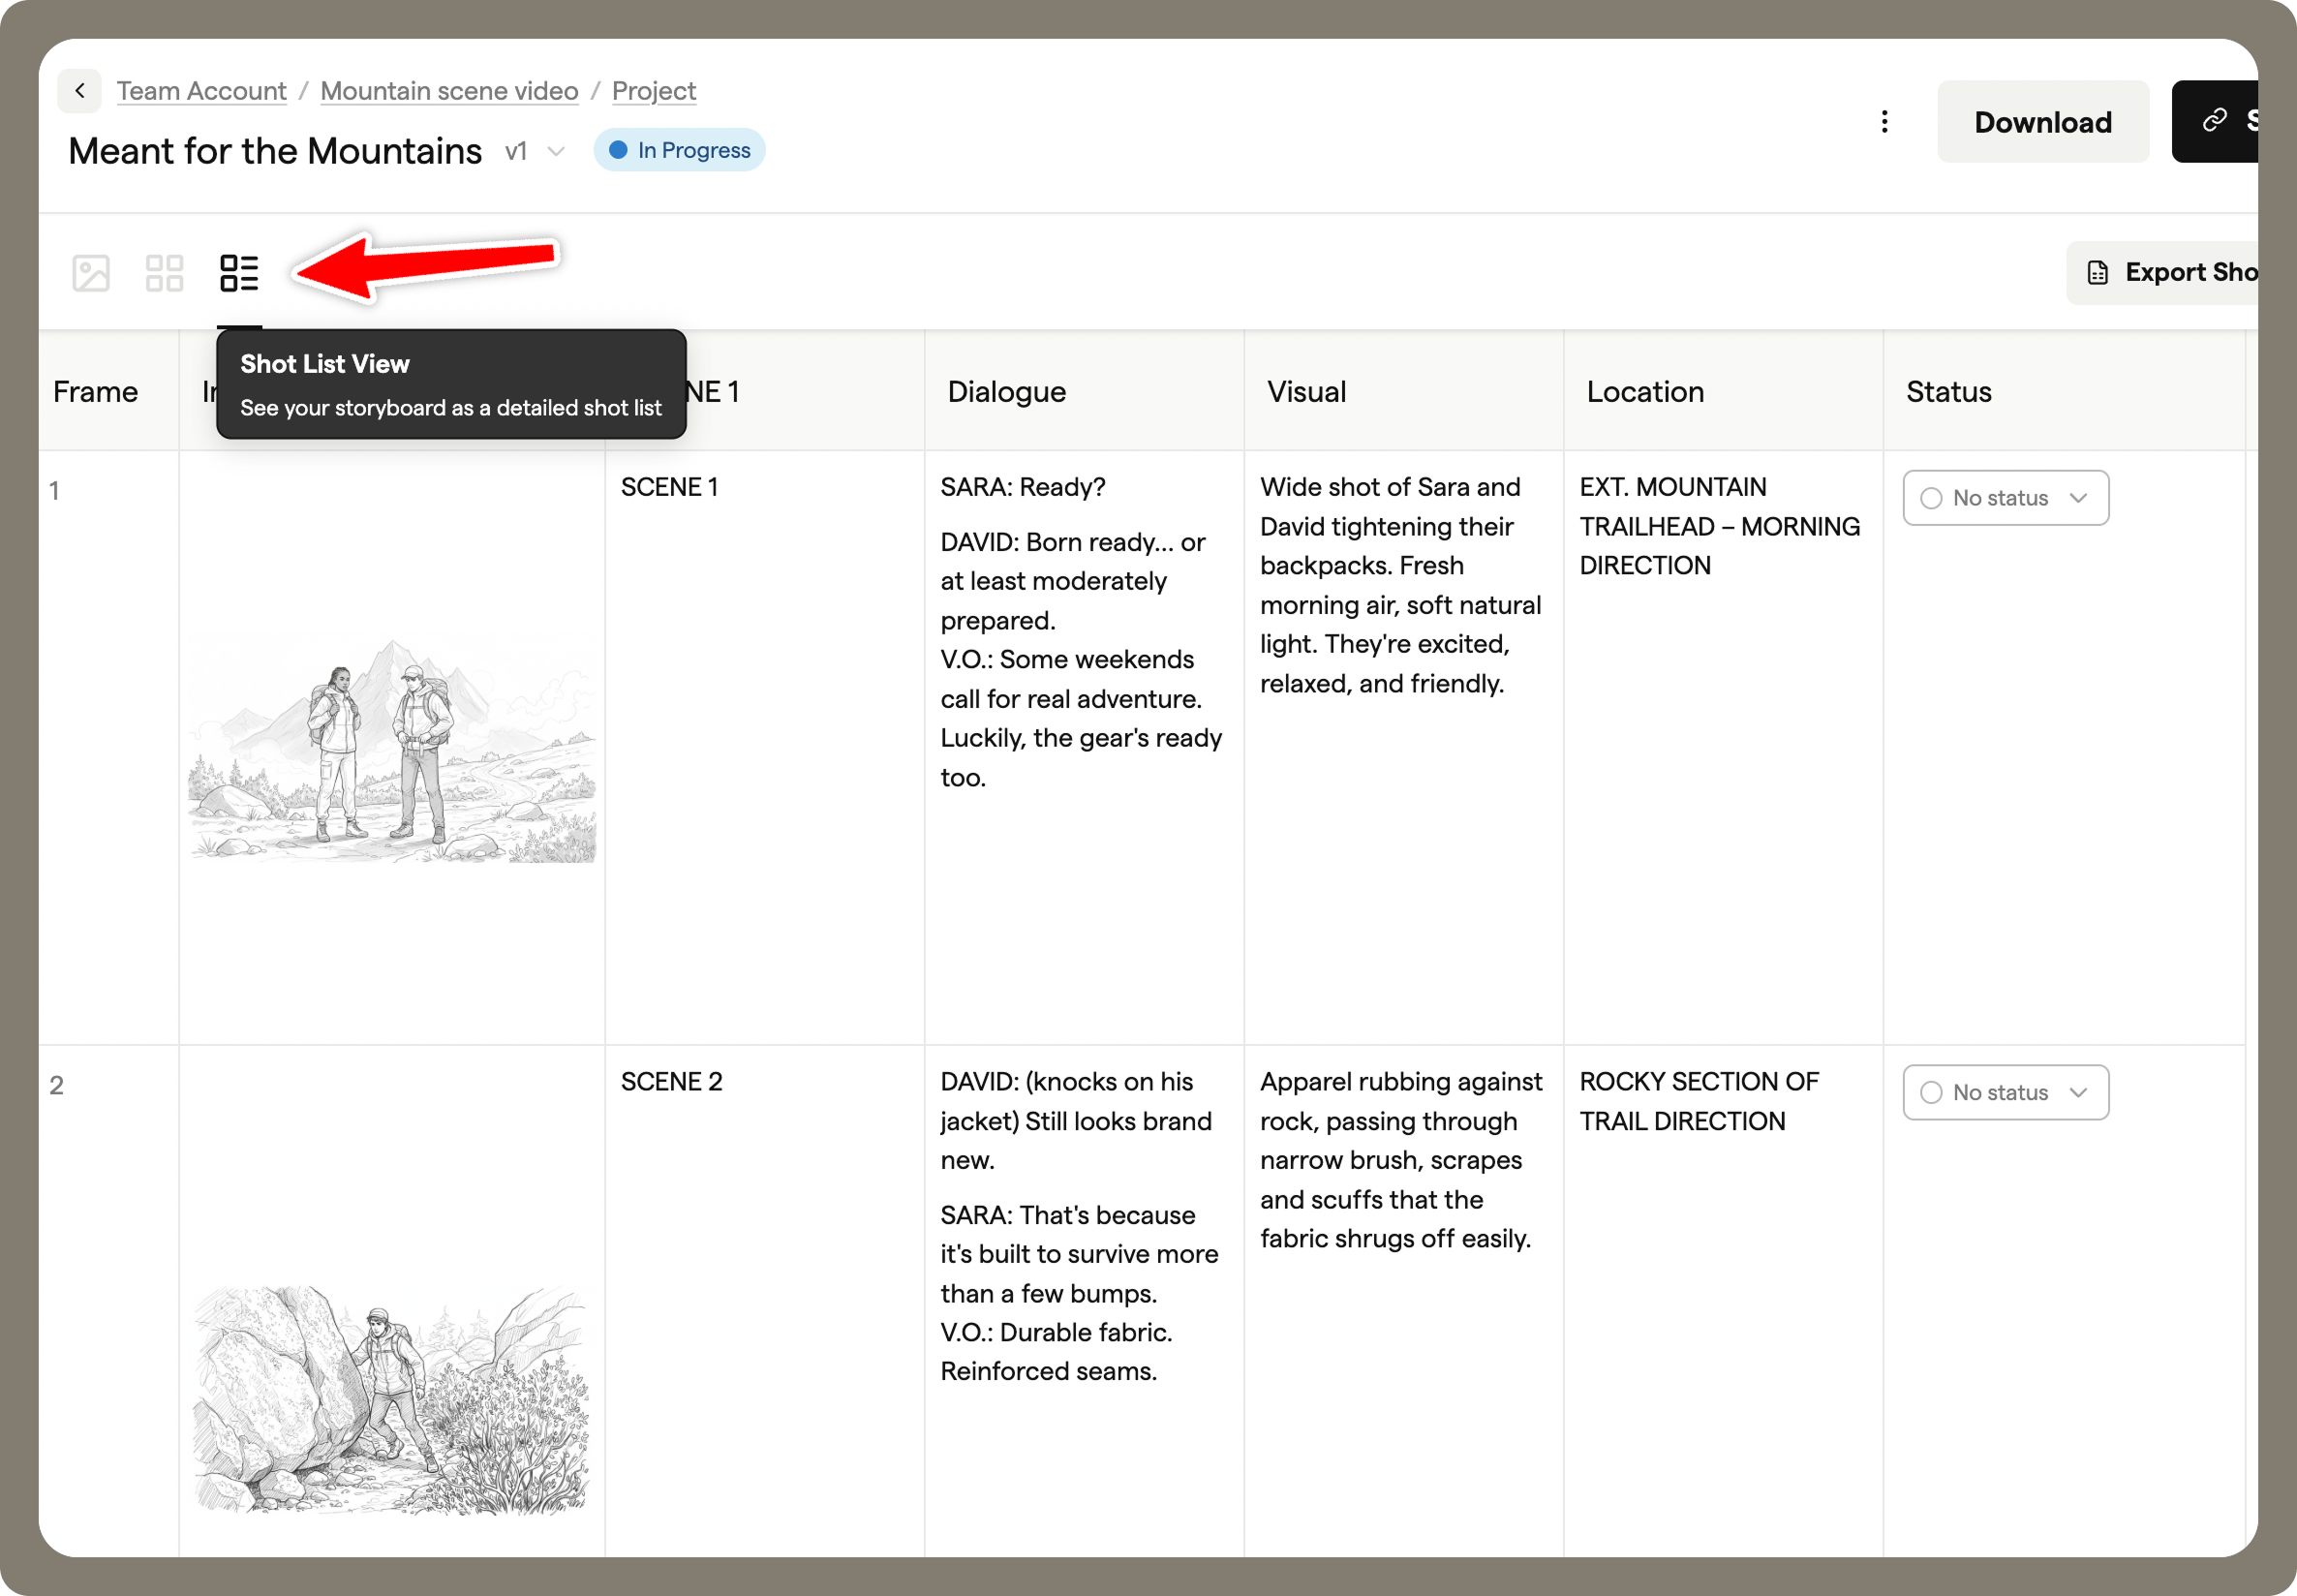Switch to grid view icon
The height and width of the screenshot is (1596, 2297).
click(x=164, y=273)
